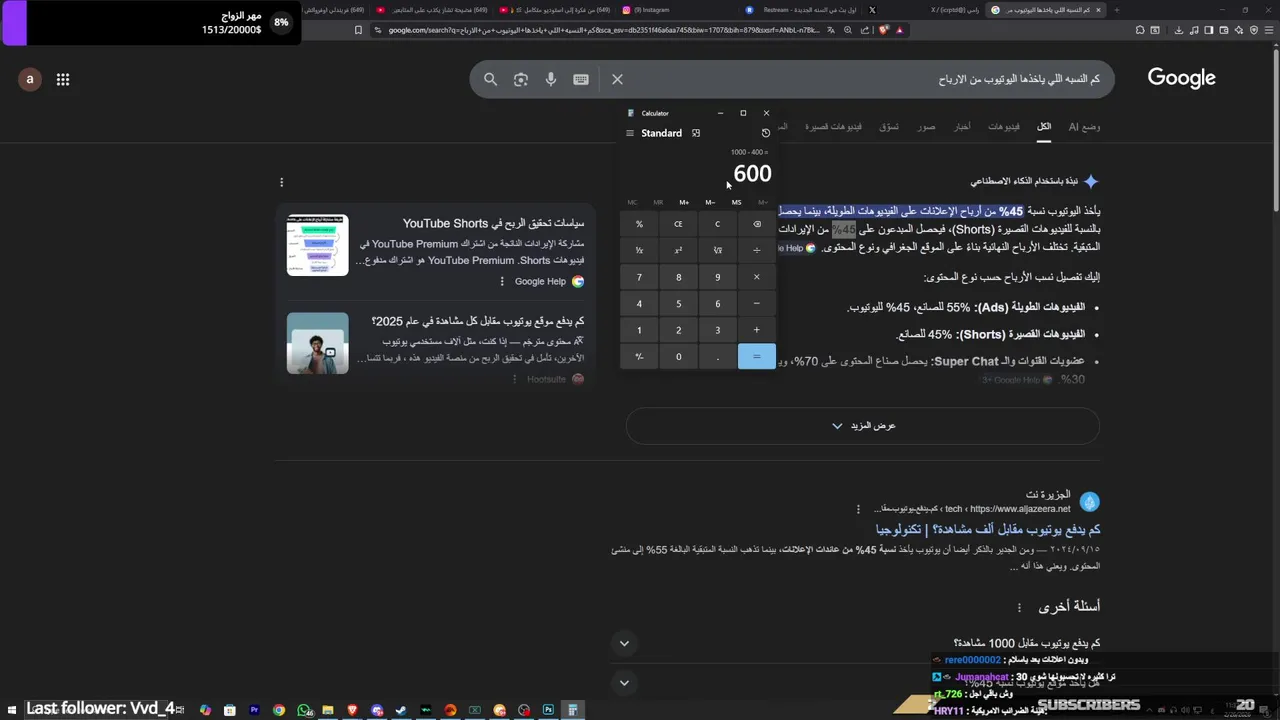Start voice search with microphone icon
Viewport: 1280px width, 720px height.
click(x=550, y=79)
